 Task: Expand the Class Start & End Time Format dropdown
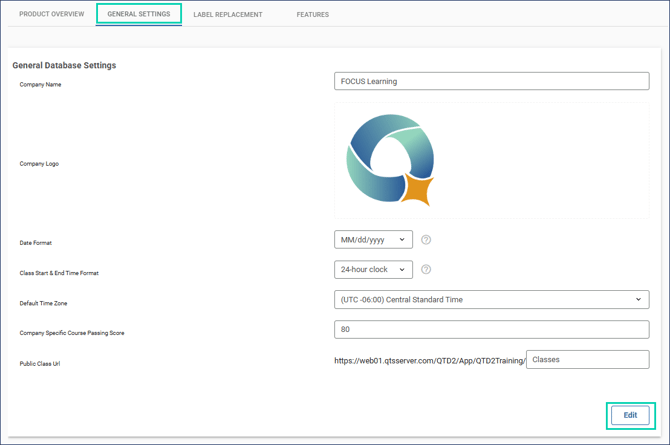[373, 270]
